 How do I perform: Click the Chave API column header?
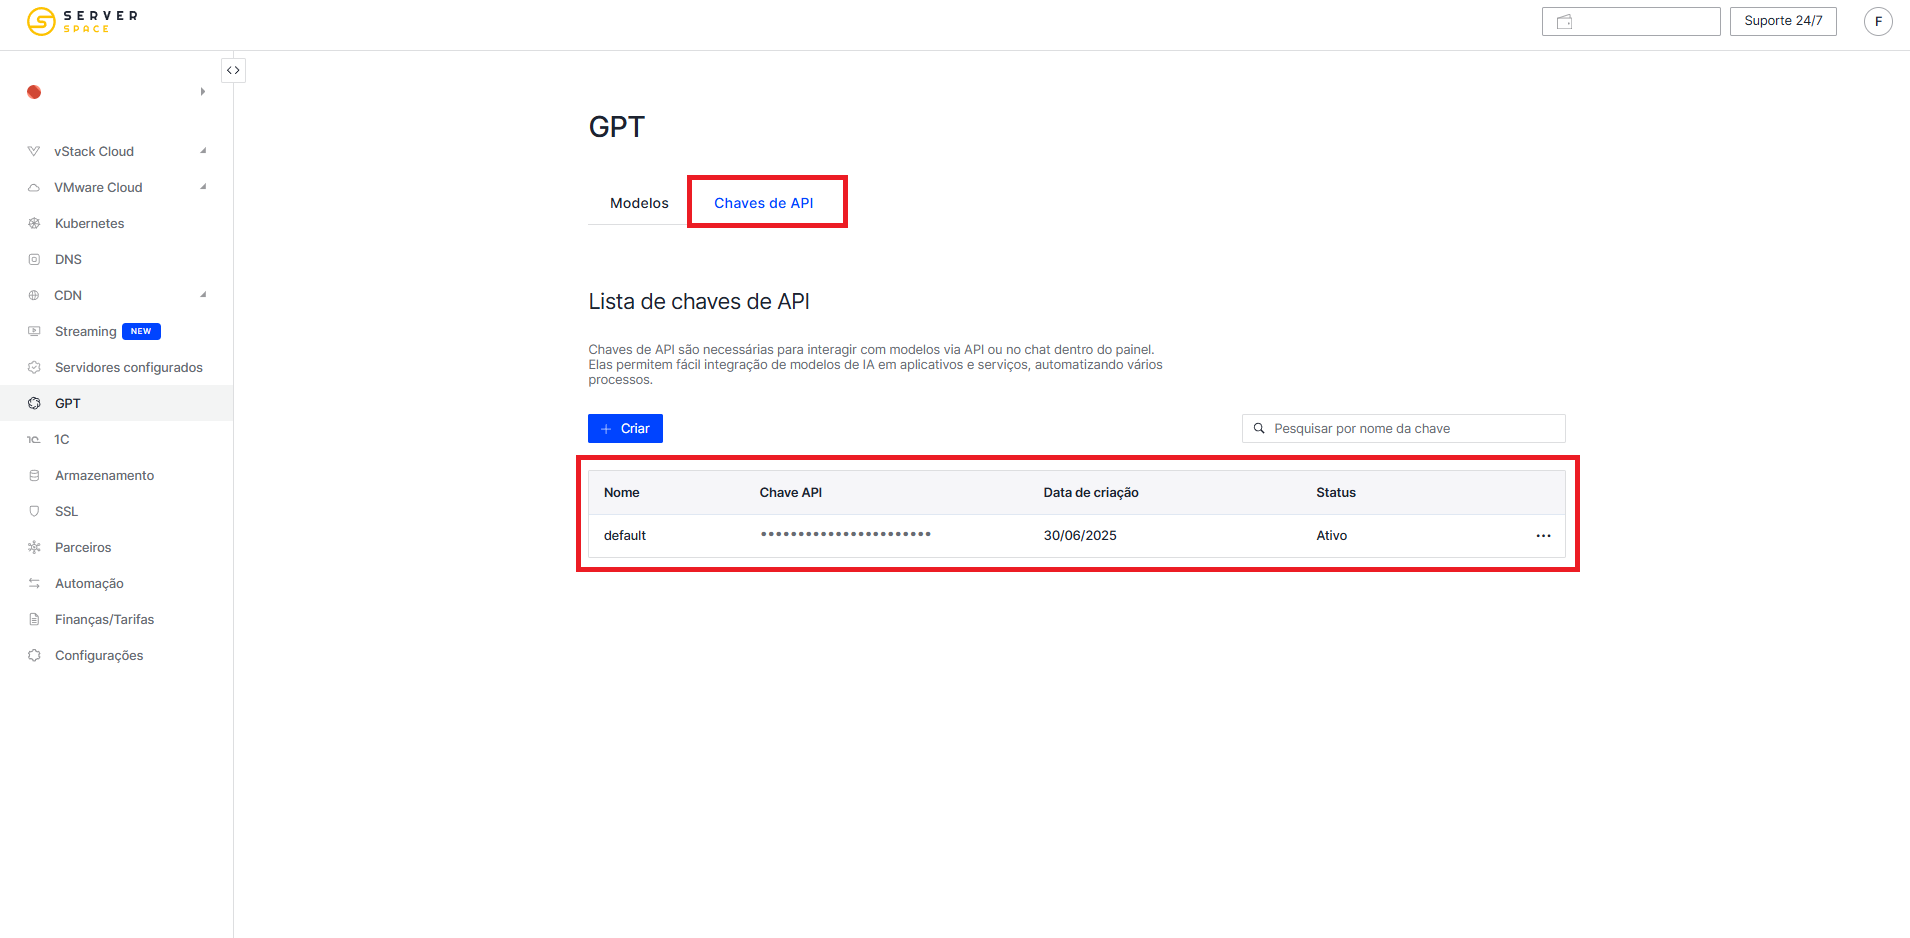790,492
